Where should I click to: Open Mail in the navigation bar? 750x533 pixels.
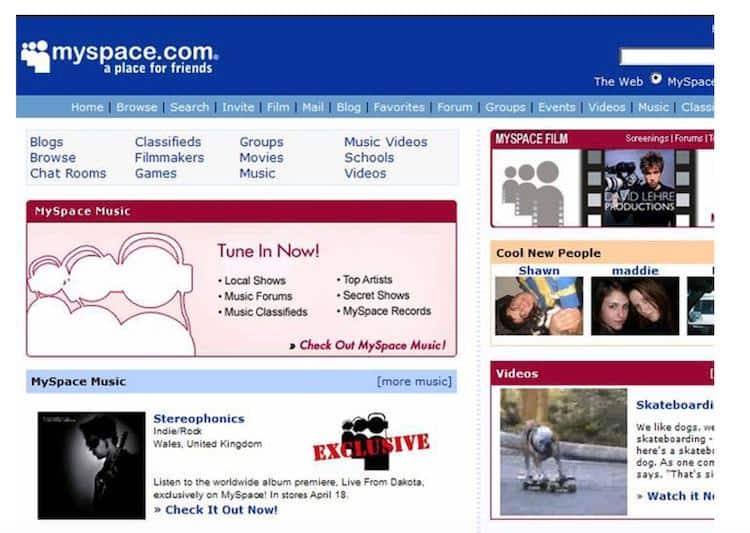coord(313,107)
